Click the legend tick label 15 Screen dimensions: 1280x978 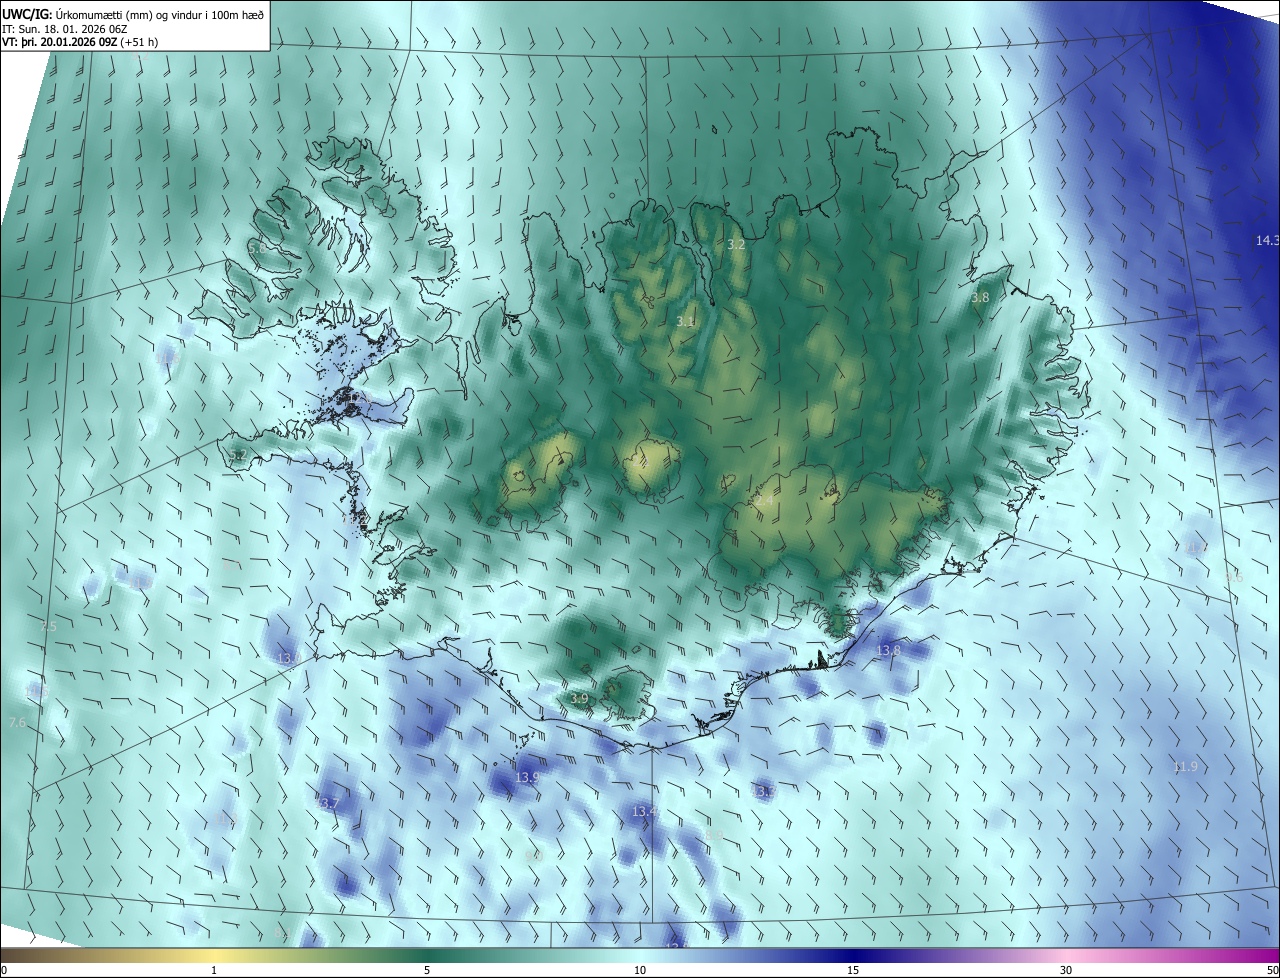tap(853, 970)
